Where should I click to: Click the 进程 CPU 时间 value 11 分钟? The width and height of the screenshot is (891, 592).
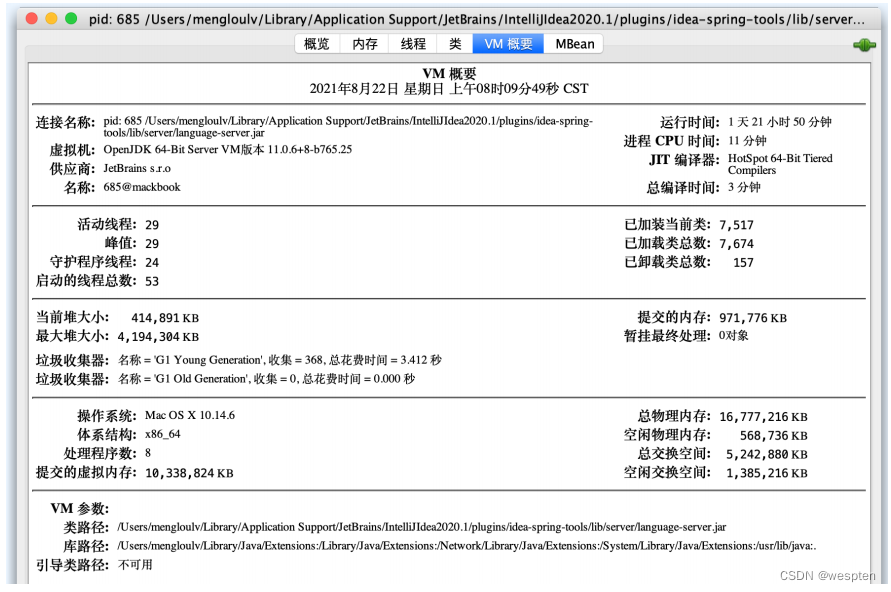(x=747, y=140)
